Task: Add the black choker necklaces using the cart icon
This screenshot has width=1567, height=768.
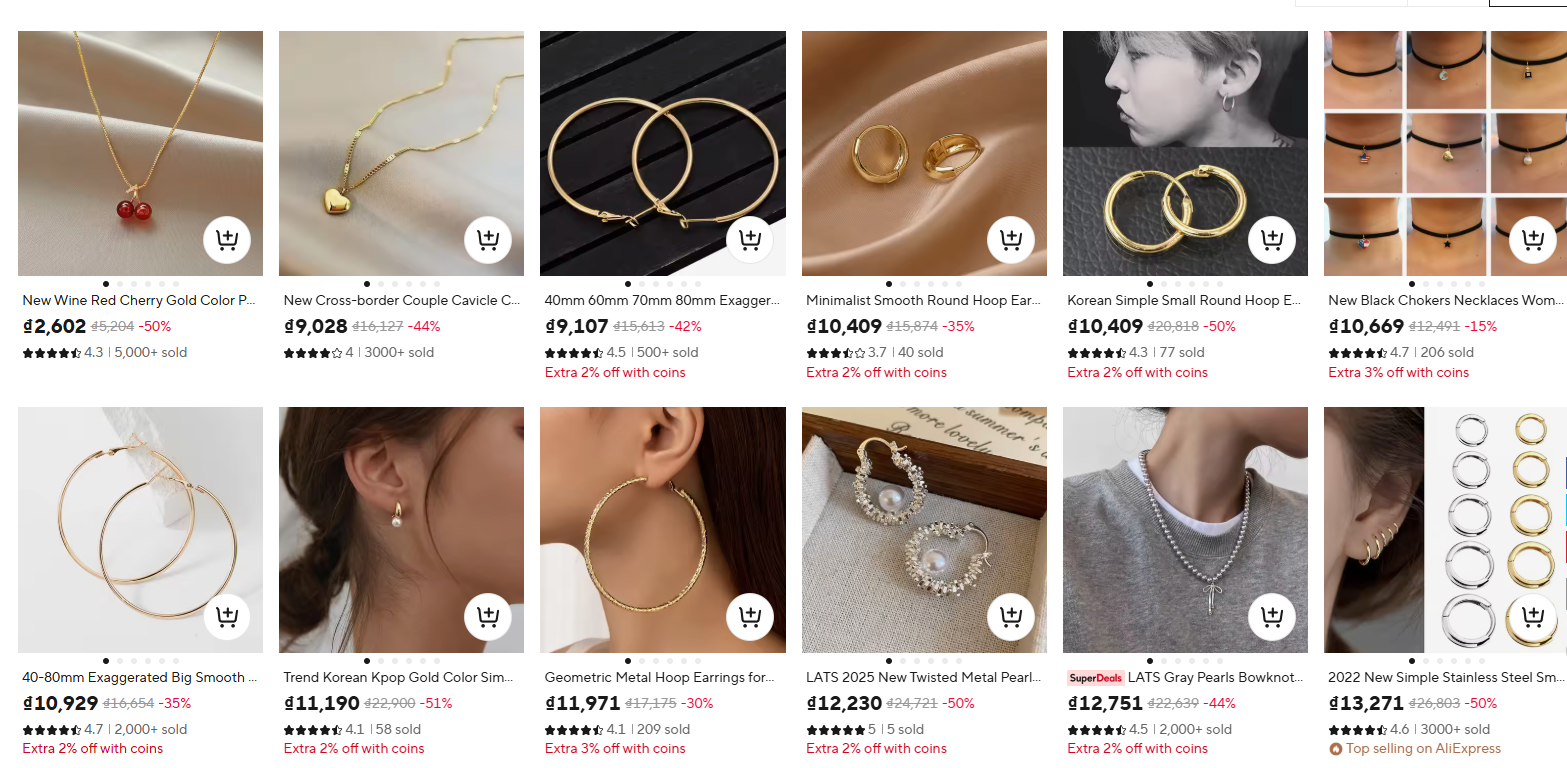Action: pos(1532,240)
